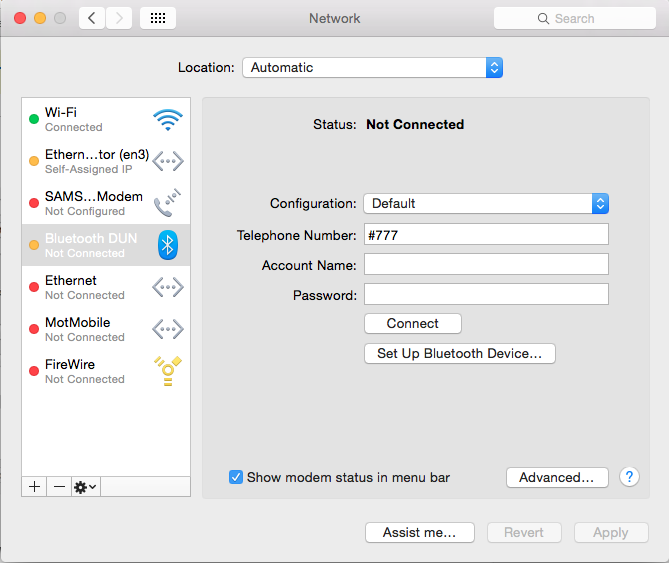Screen dimensions: 669x563
Task: Click the blue Bluetooth icon
Action: click(x=168, y=245)
